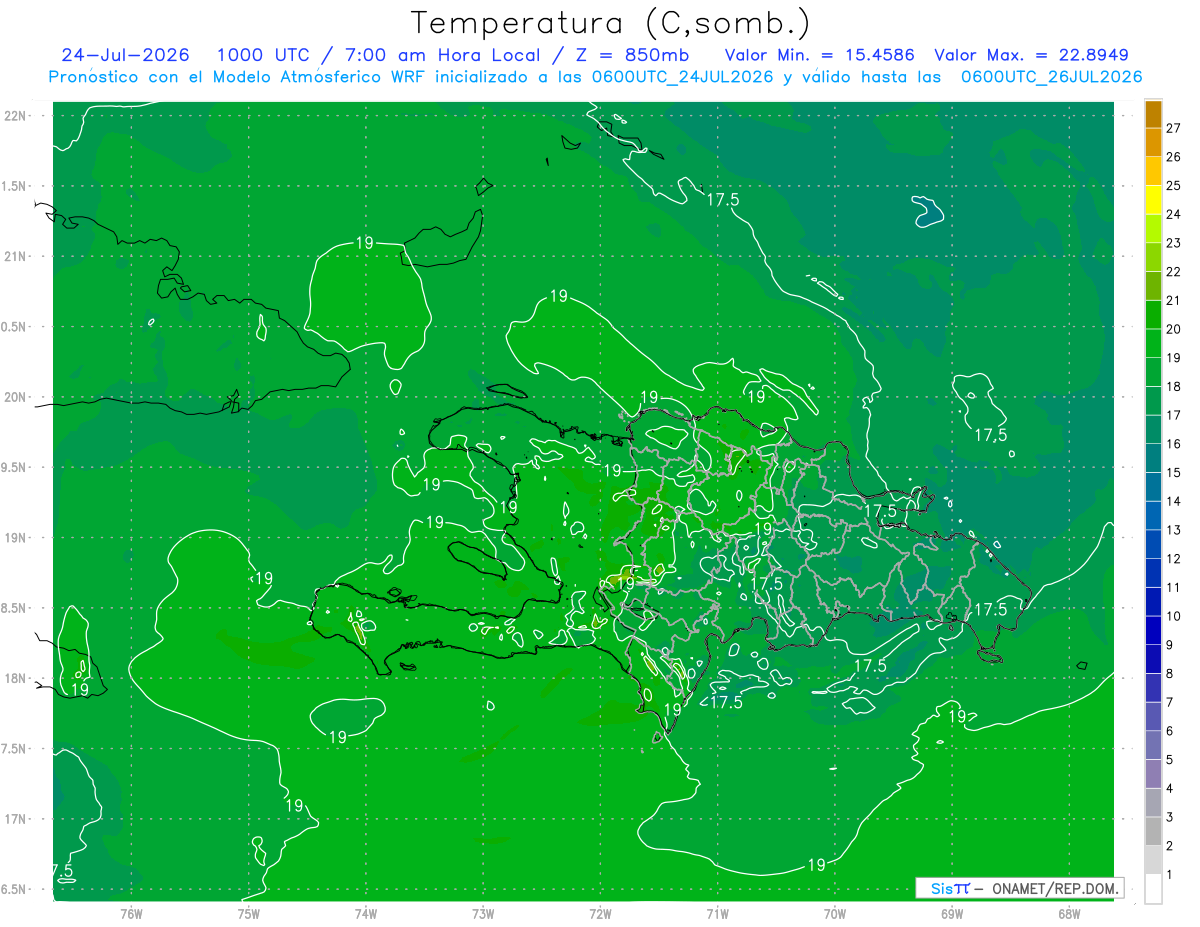Click the '75W' longitude label
This screenshot has height=927, width=1200.
point(249,914)
